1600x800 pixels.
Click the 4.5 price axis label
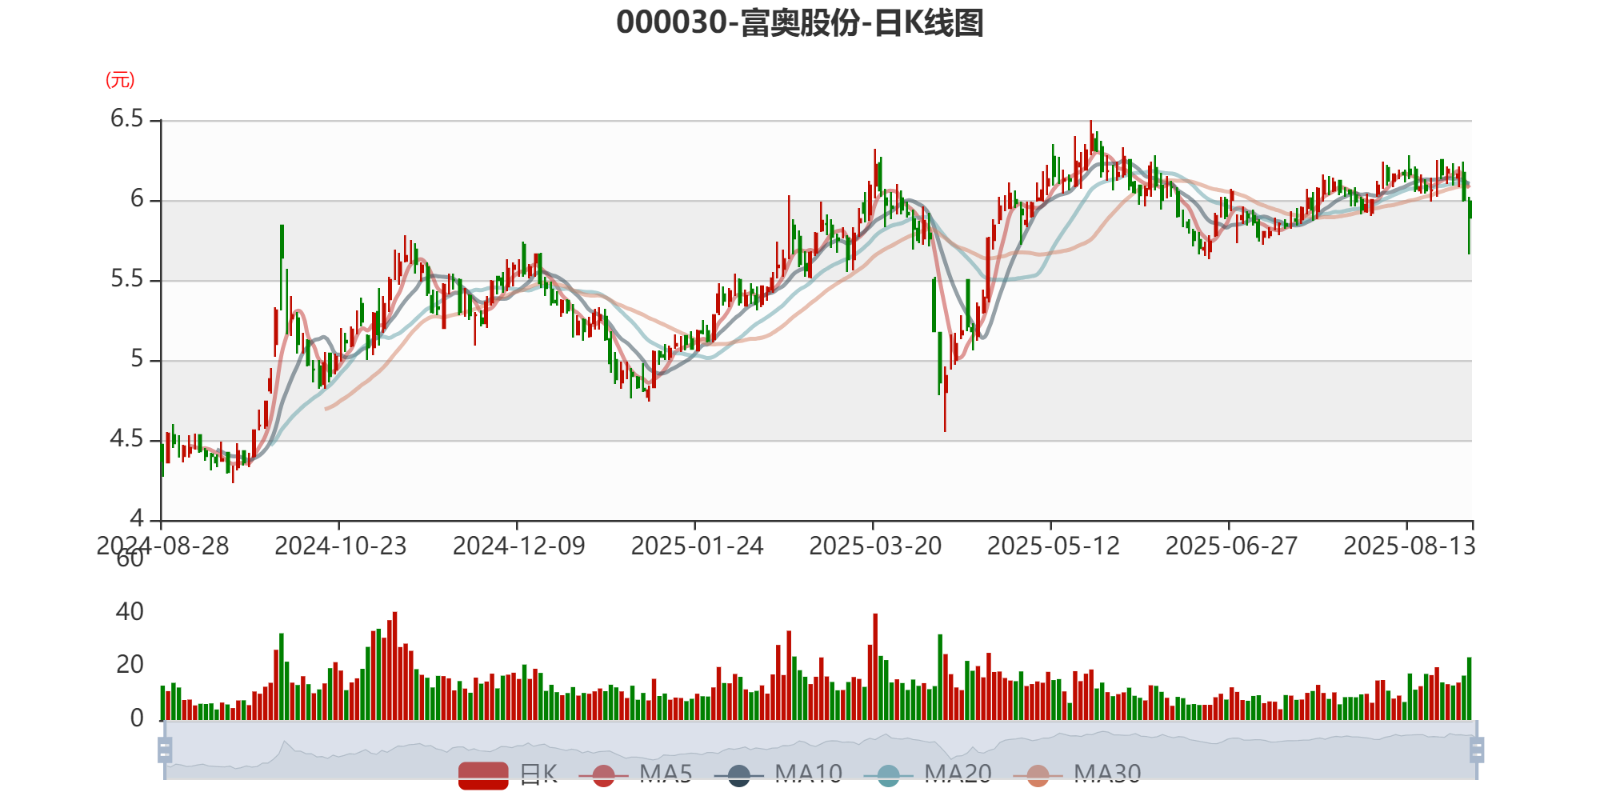[127, 439]
